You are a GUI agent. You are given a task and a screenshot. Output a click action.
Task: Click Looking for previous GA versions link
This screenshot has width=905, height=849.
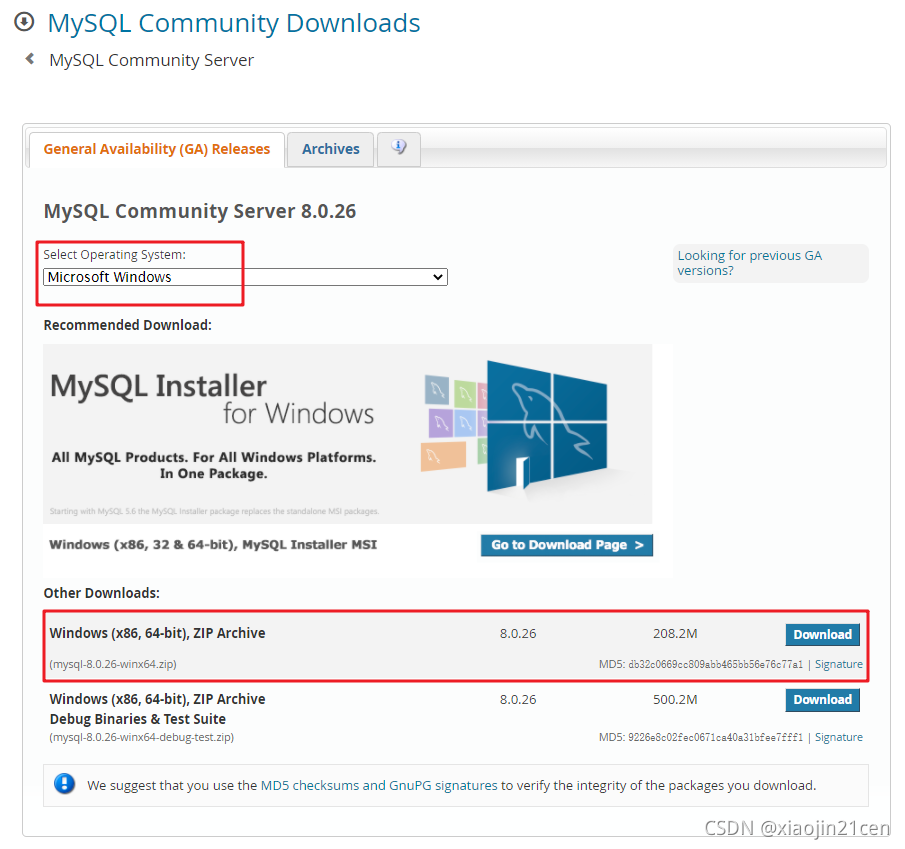click(749, 263)
